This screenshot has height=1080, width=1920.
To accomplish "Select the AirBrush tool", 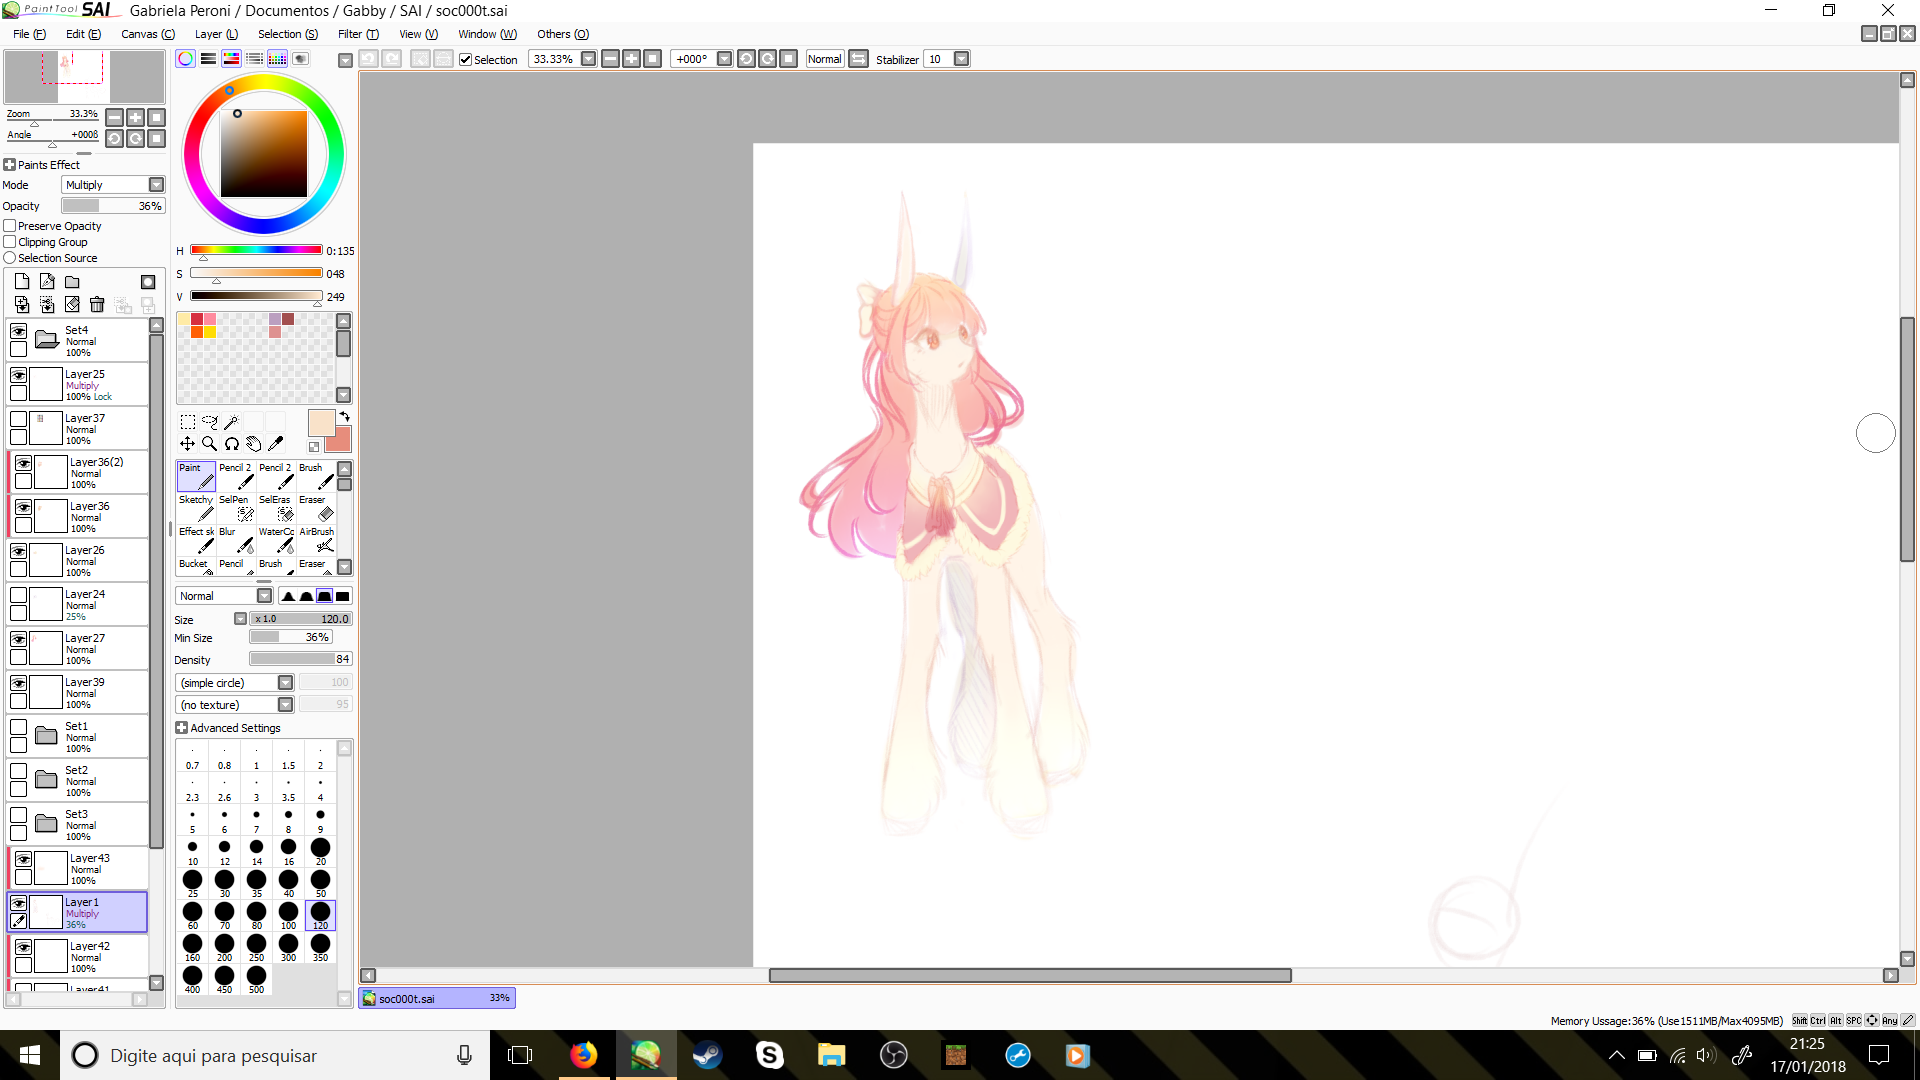I will click(x=318, y=540).
